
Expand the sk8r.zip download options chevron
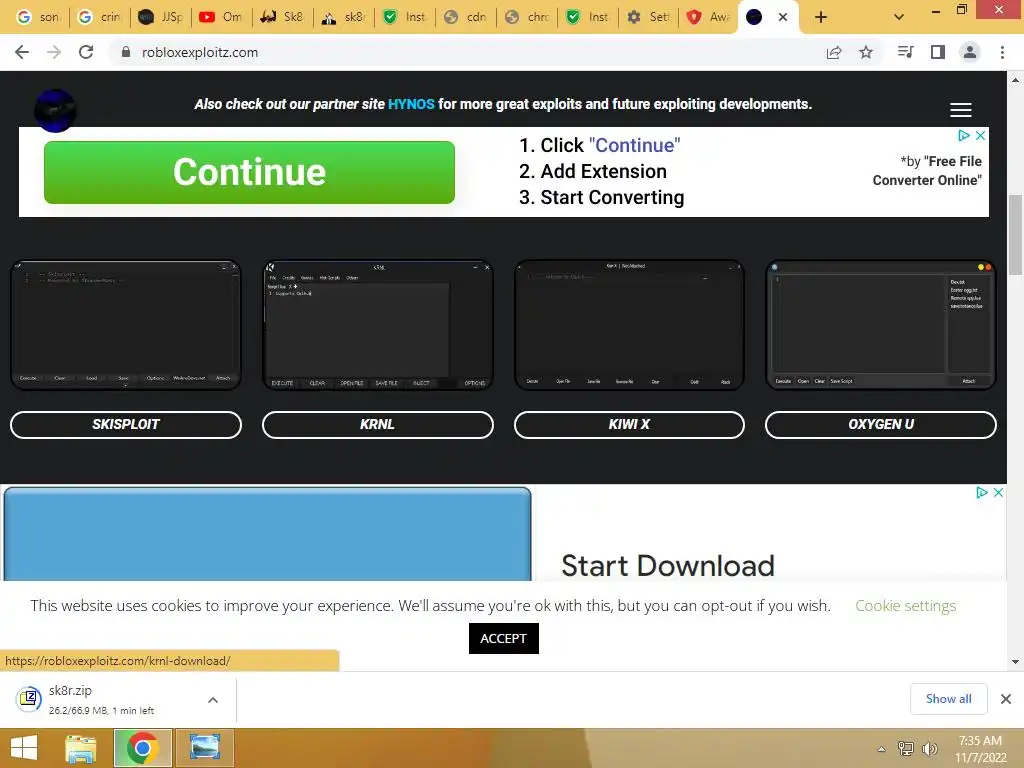click(213, 700)
